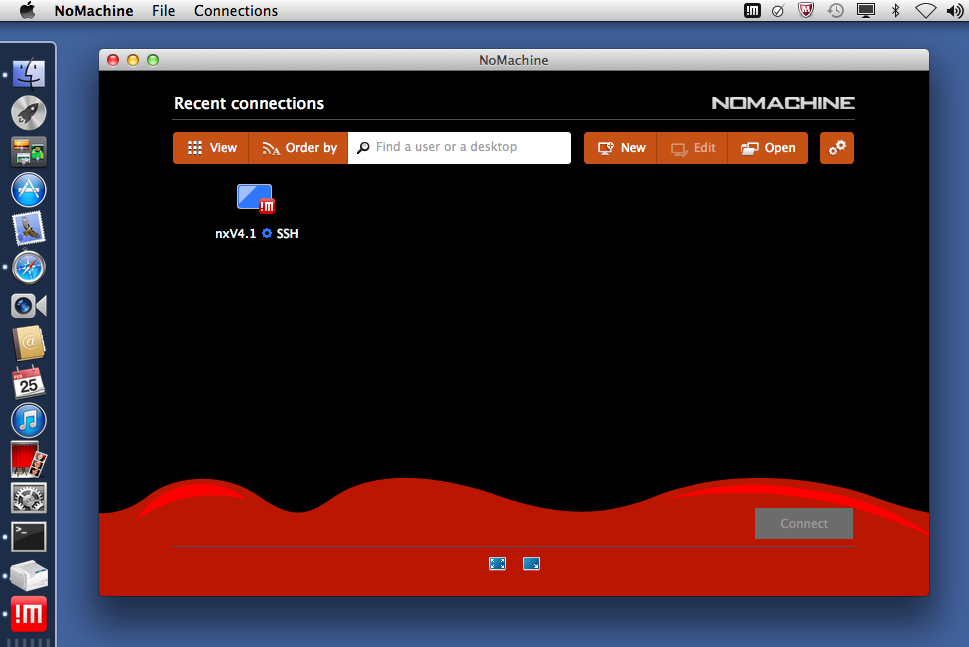The width and height of the screenshot is (969, 647).
Task: Open the Apple menu
Action: (27, 11)
